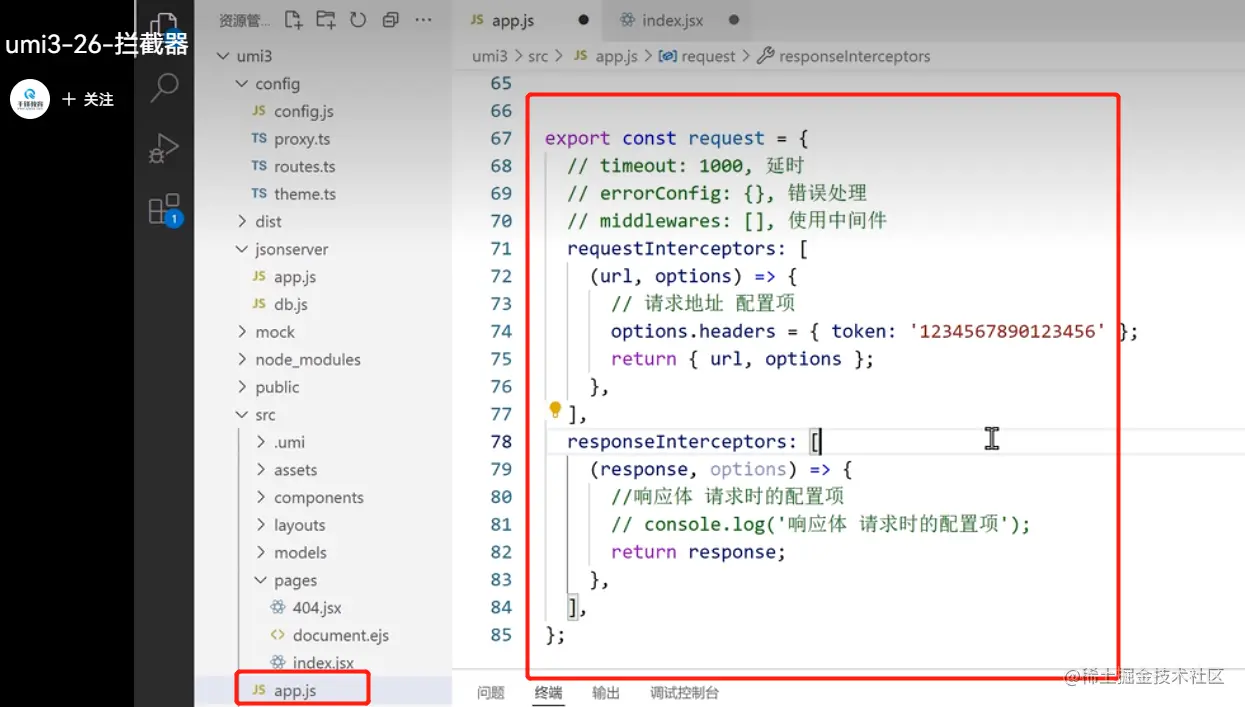Switch to the app.js editor tab
1245x707 pixels.
click(527, 20)
